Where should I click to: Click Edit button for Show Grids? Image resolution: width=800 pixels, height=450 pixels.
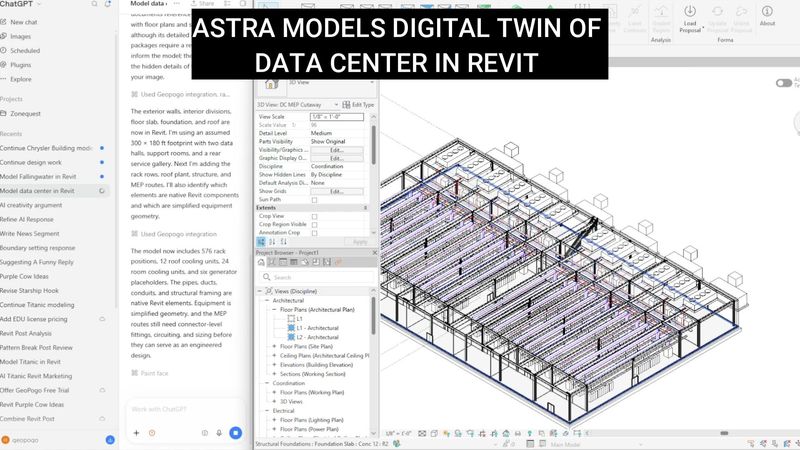click(x=337, y=191)
